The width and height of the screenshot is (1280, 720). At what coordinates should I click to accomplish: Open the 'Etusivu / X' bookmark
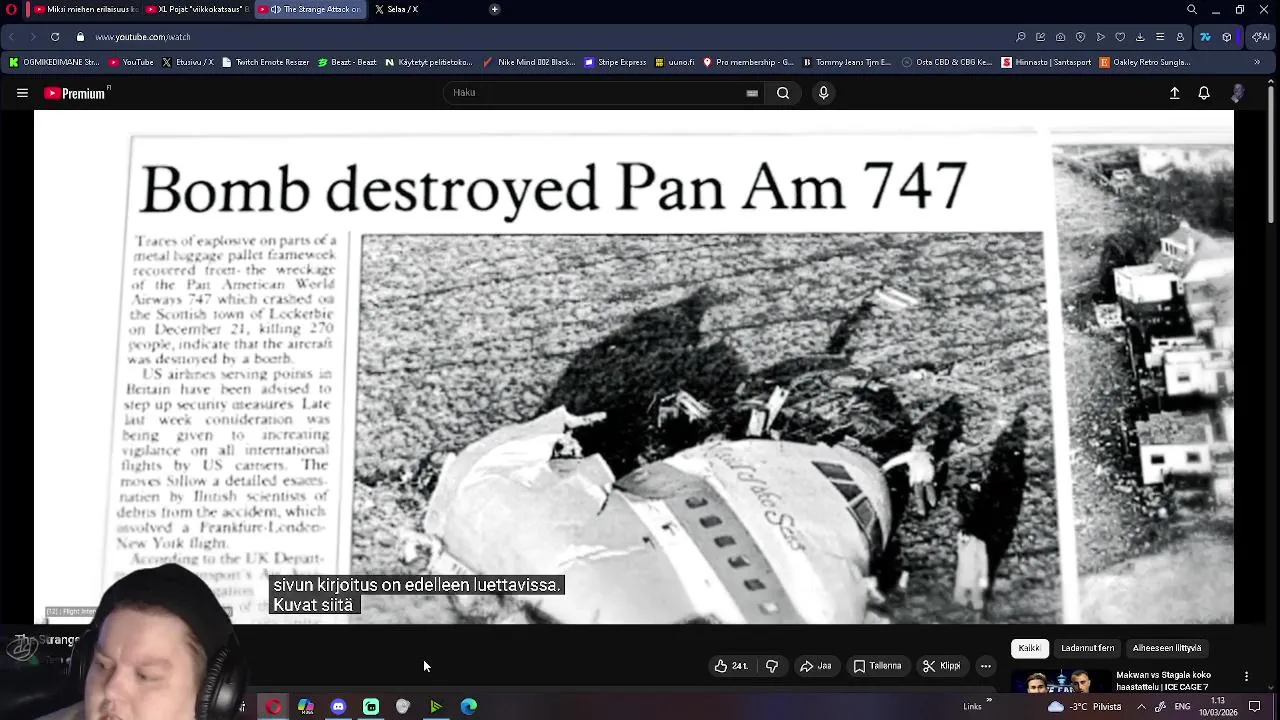point(187,62)
